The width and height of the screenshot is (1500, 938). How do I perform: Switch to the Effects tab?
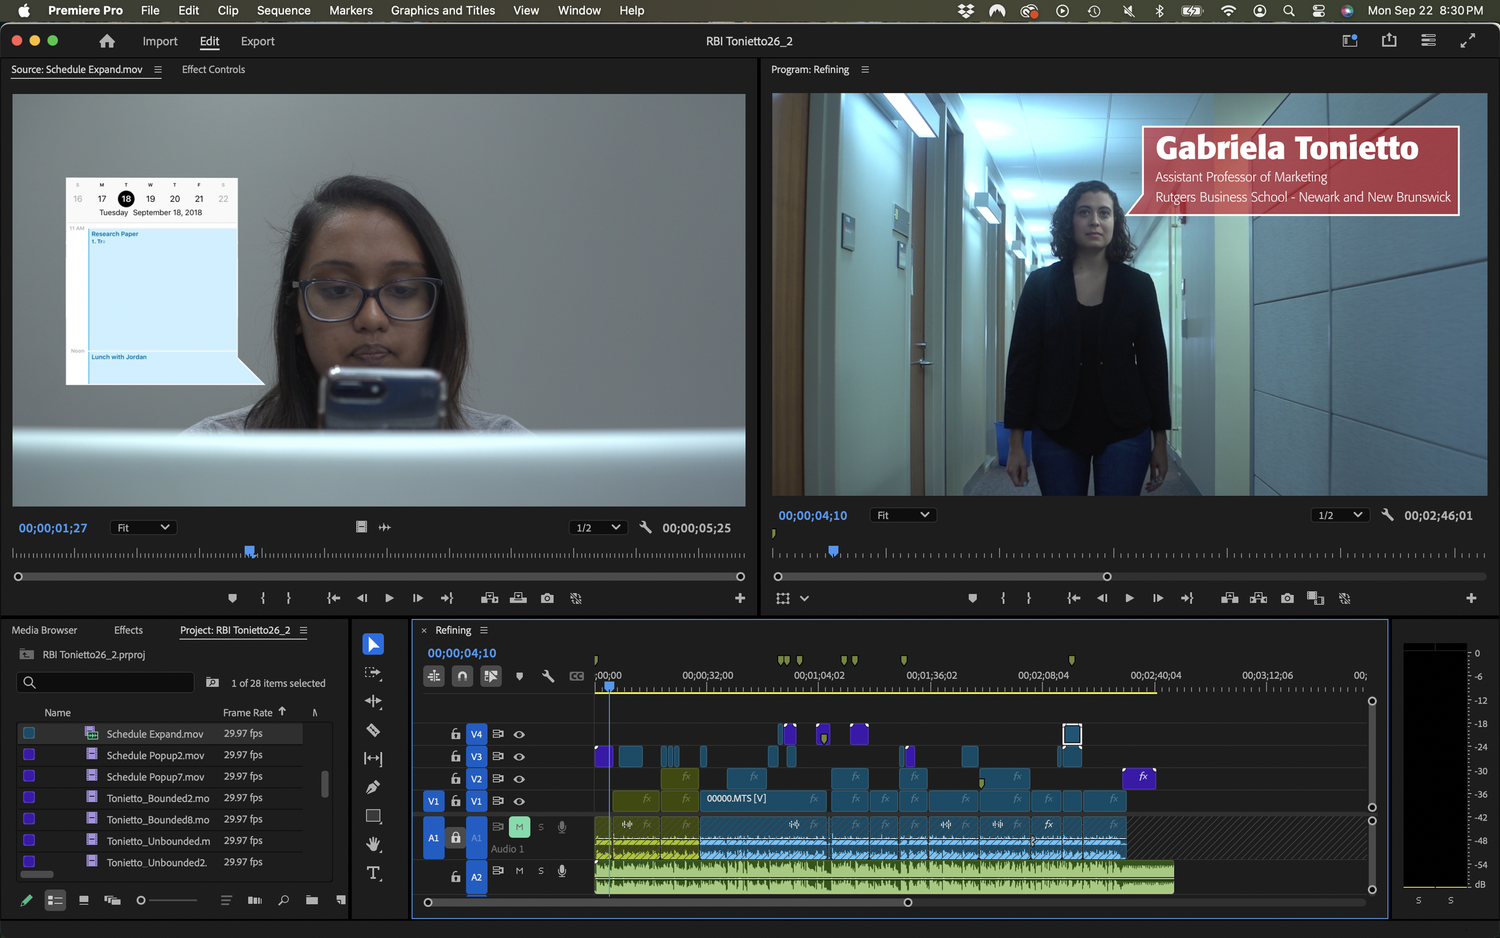click(128, 630)
